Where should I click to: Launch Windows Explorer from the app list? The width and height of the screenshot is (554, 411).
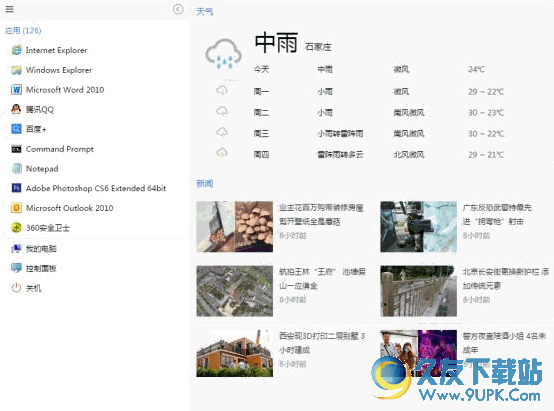pos(59,70)
